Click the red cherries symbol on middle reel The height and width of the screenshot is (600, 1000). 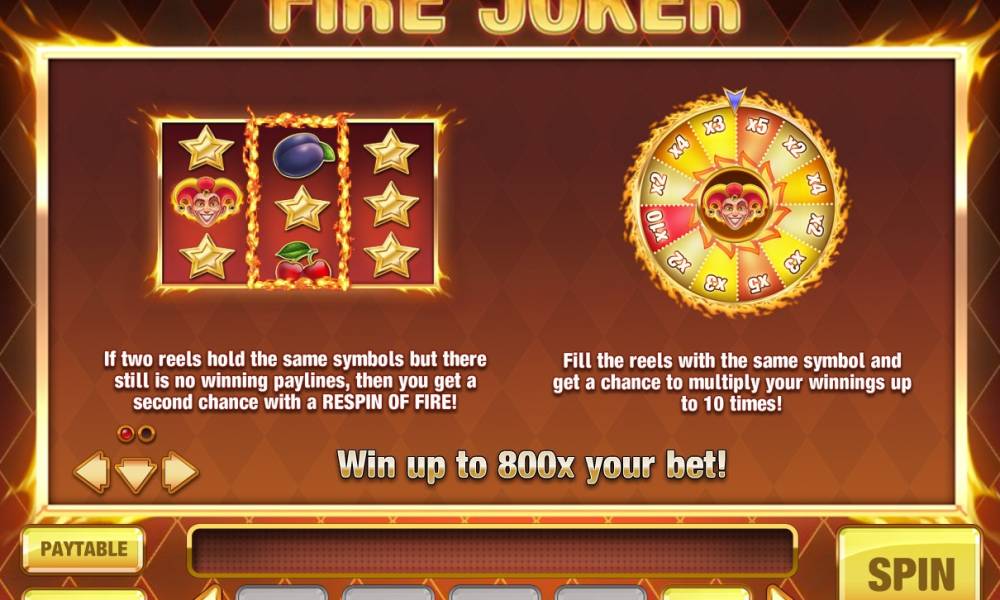pyautogui.click(x=302, y=261)
